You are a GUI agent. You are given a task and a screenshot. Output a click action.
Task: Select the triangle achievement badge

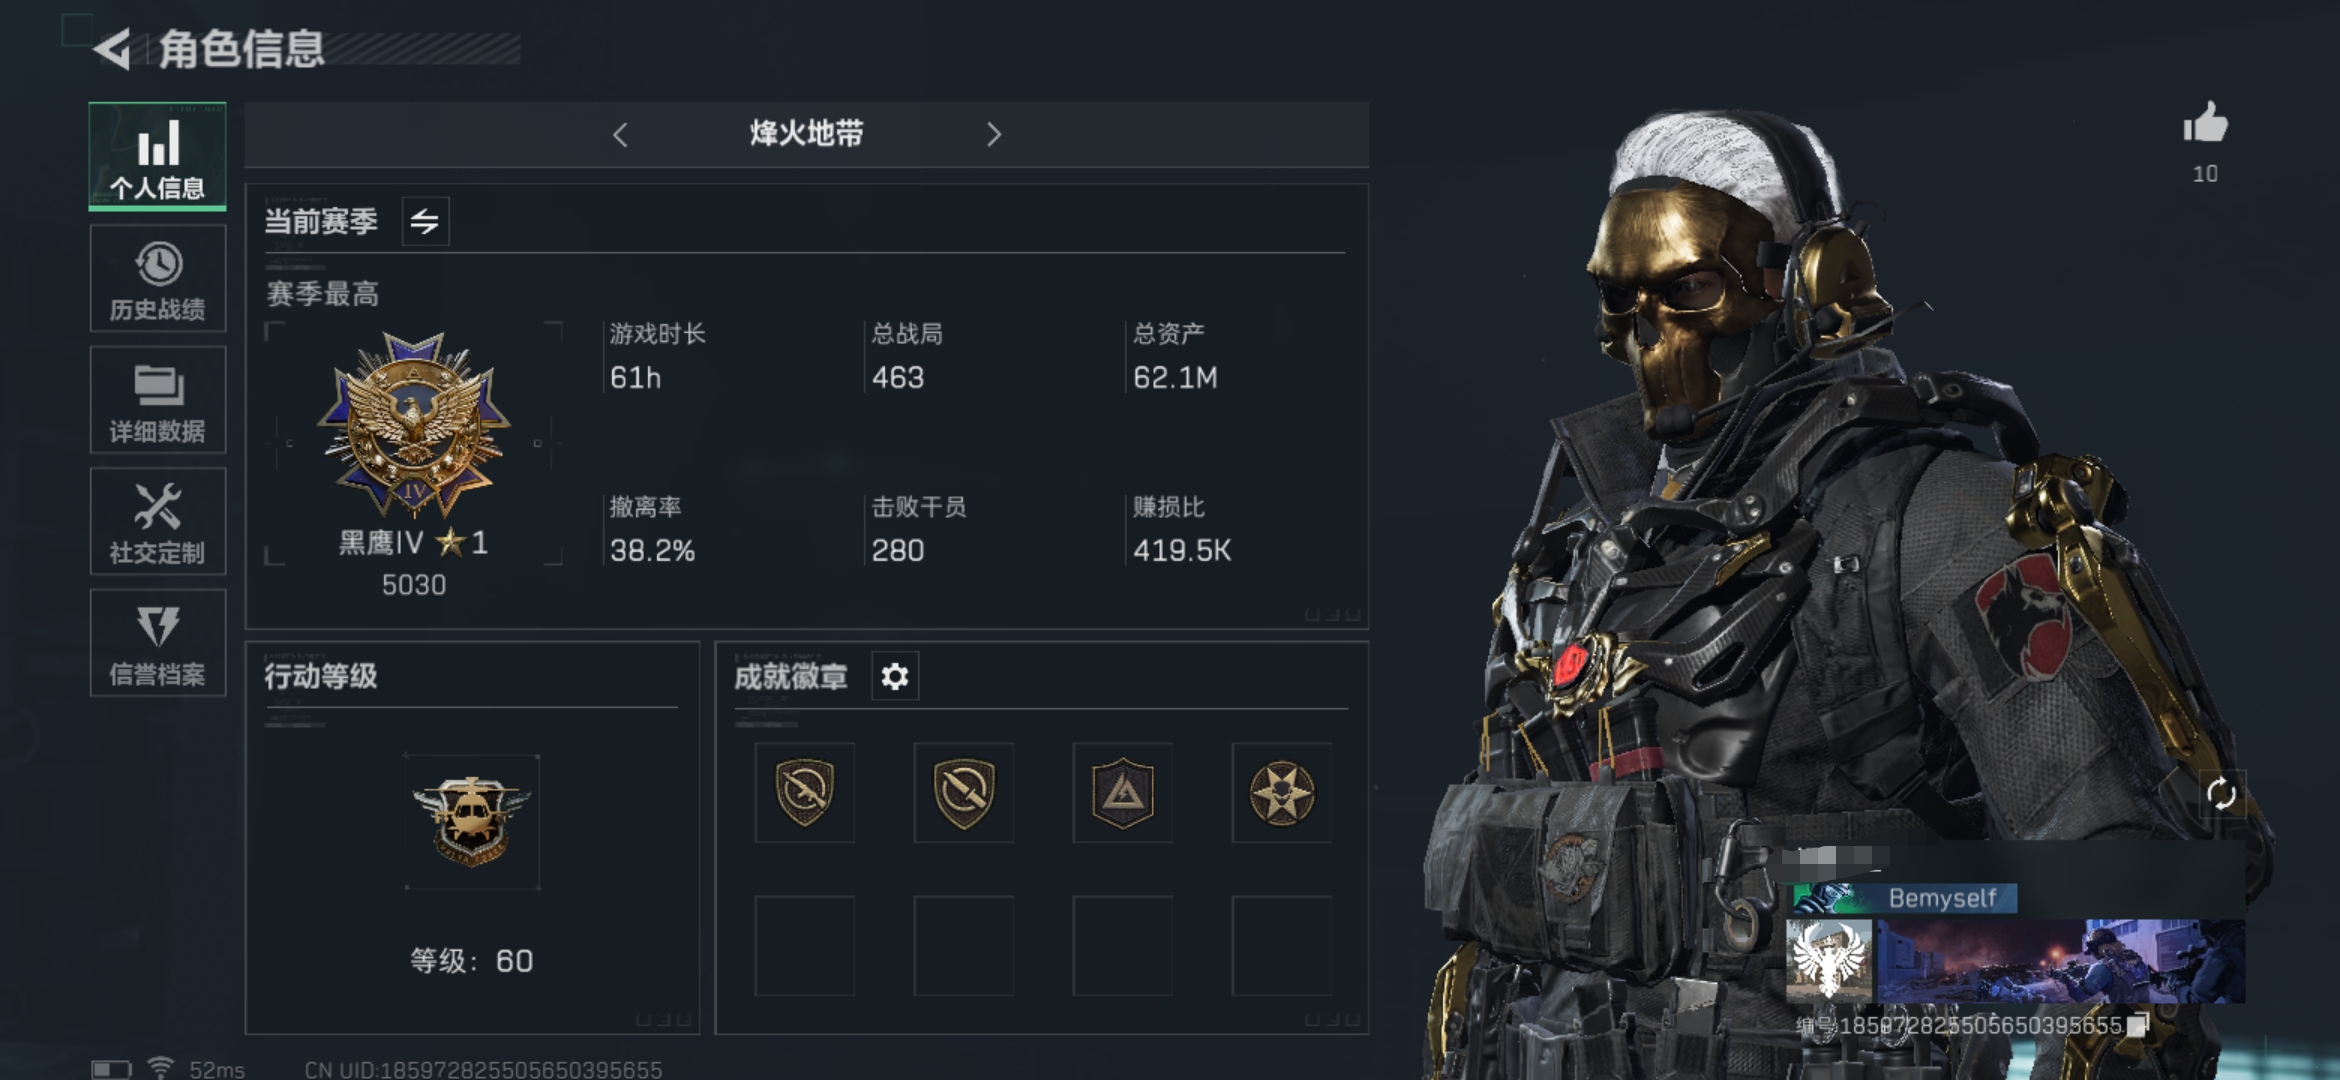click(x=1123, y=793)
